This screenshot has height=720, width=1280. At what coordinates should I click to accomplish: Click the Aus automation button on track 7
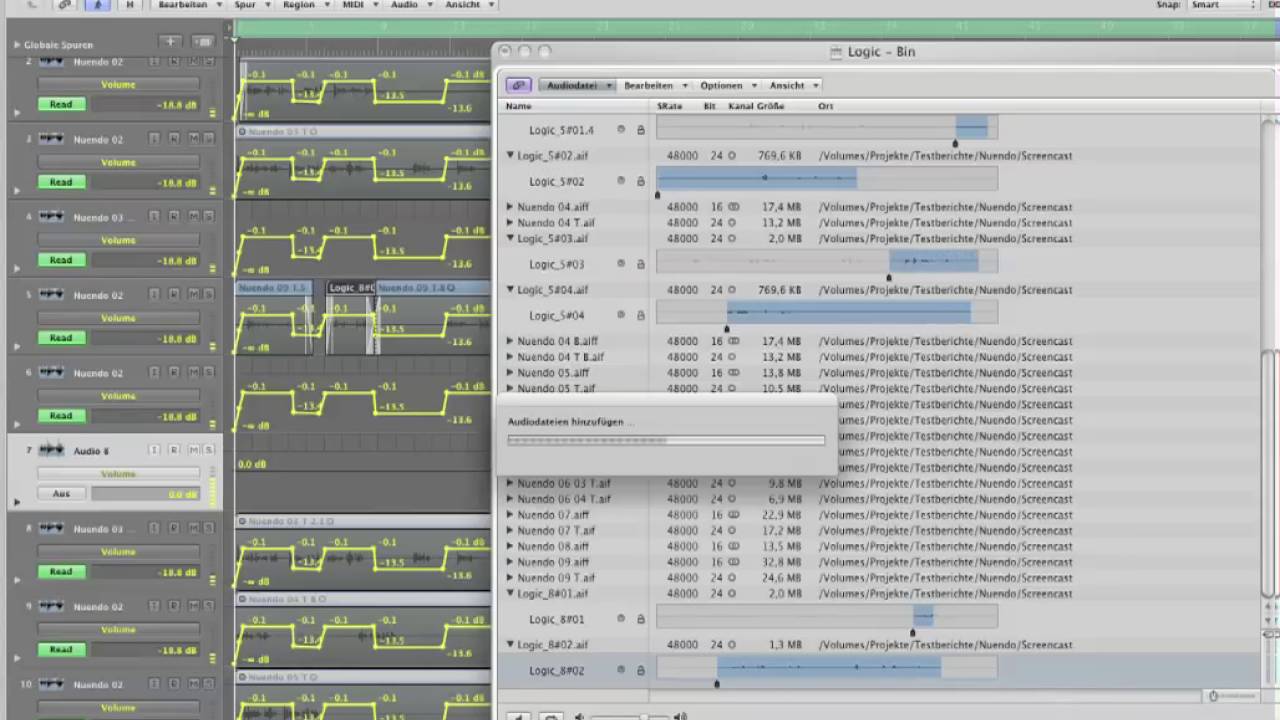(x=61, y=494)
